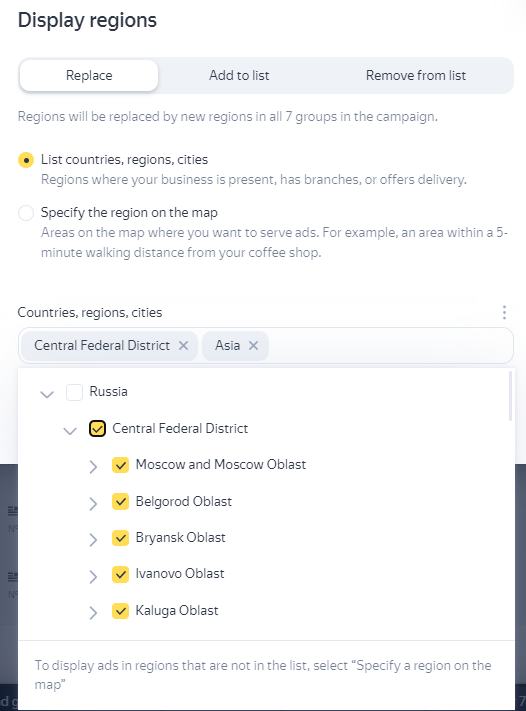Expand Moscow and Moscow Oblast
This screenshot has height=711, width=526.
pyautogui.click(x=93, y=467)
